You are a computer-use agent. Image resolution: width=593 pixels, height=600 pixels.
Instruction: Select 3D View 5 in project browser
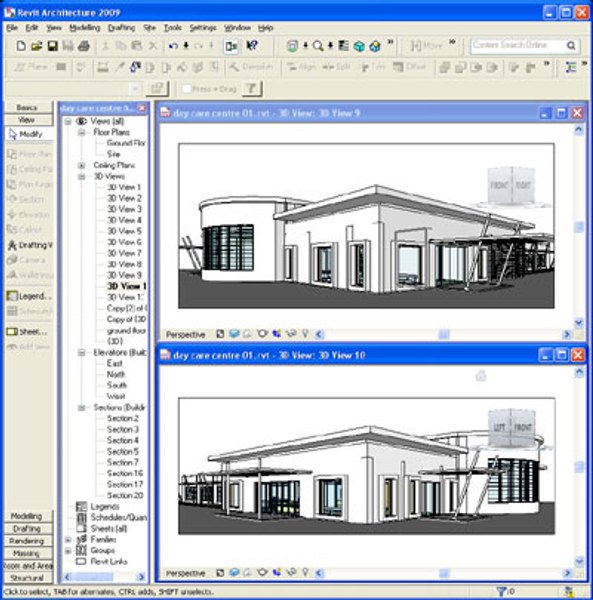(124, 231)
